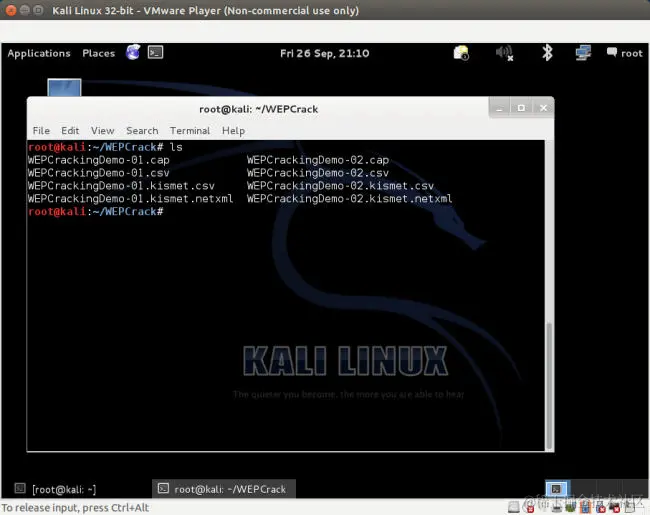Click WEPCrackingDemo-01.csv in the listing

tap(99, 173)
